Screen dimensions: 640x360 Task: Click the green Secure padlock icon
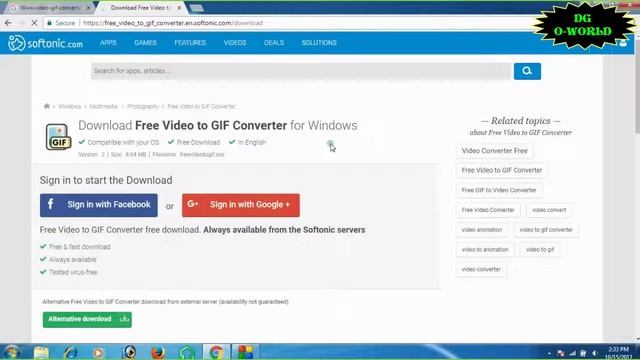tap(49, 23)
